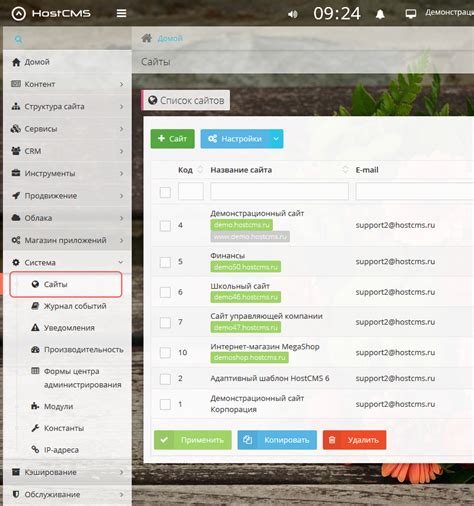474x506 pixels.
Task: Click the home icon in breadcrumb
Action: [146, 38]
